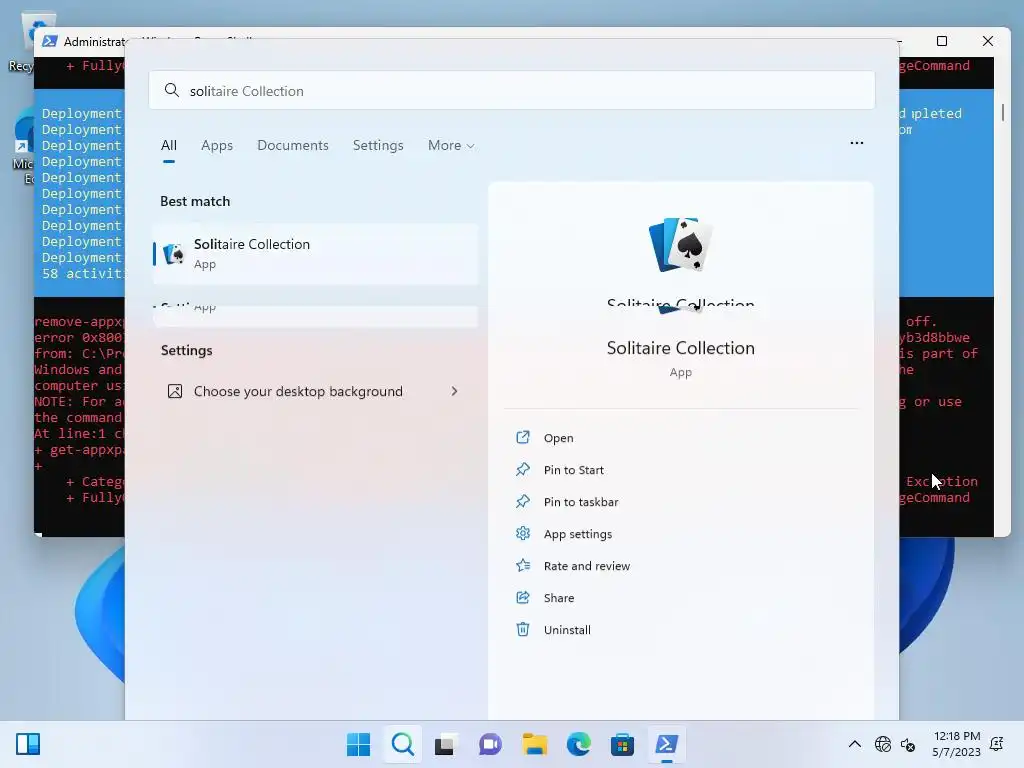This screenshot has width=1024, height=768.
Task: Click the taskbar Search icon
Action: pyautogui.click(x=402, y=744)
